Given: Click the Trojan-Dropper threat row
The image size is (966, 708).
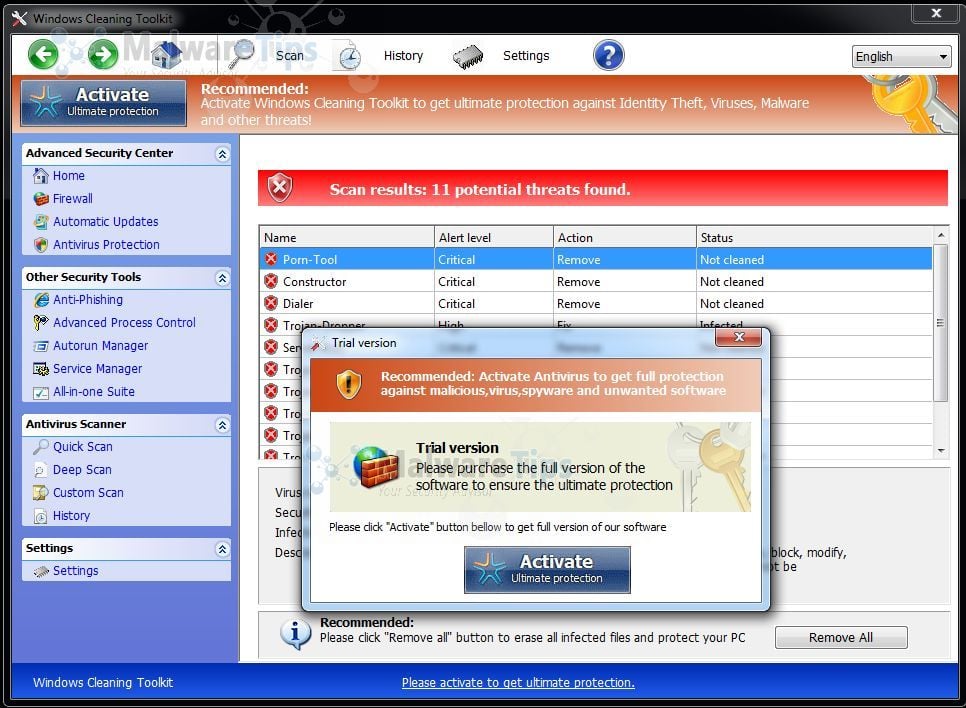Looking at the screenshot, I should point(596,323).
